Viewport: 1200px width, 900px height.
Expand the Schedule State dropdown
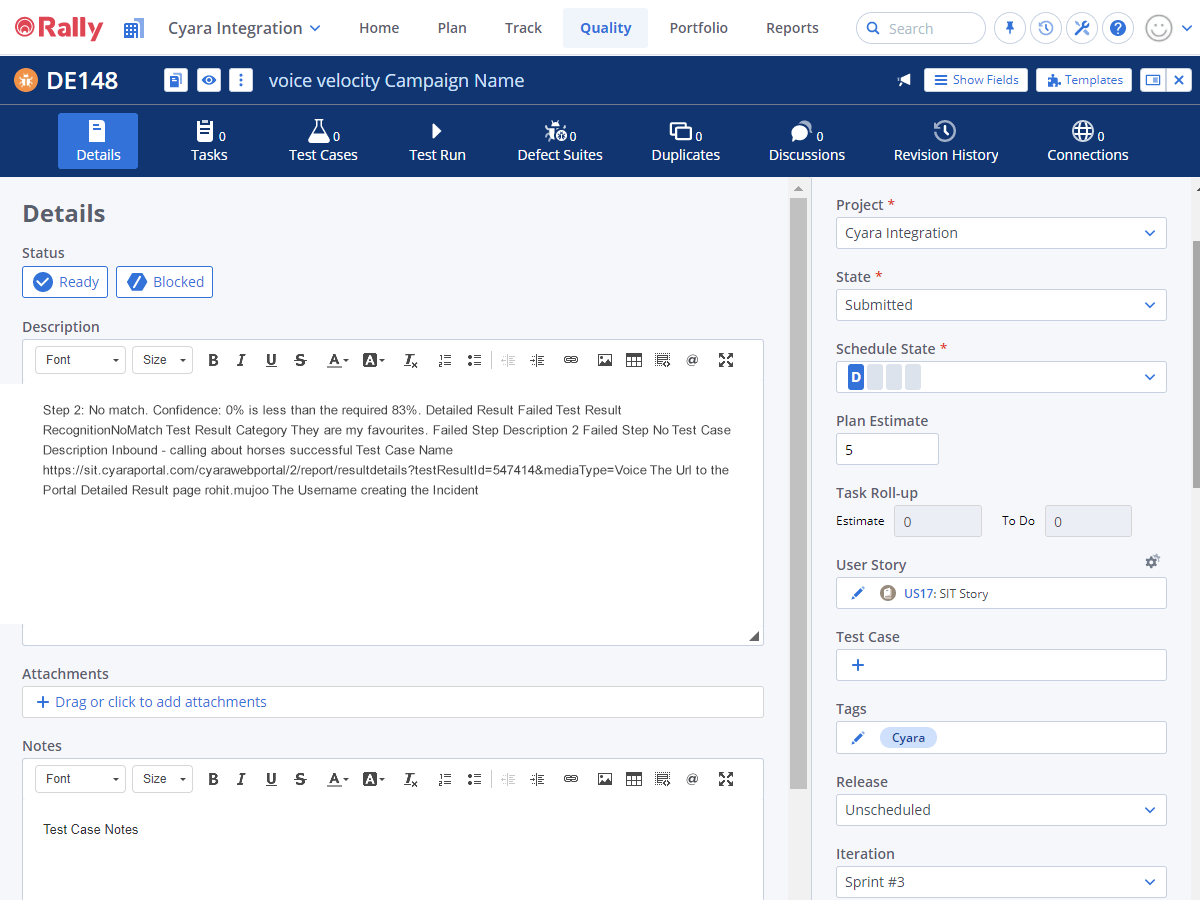tap(1001, 377)
